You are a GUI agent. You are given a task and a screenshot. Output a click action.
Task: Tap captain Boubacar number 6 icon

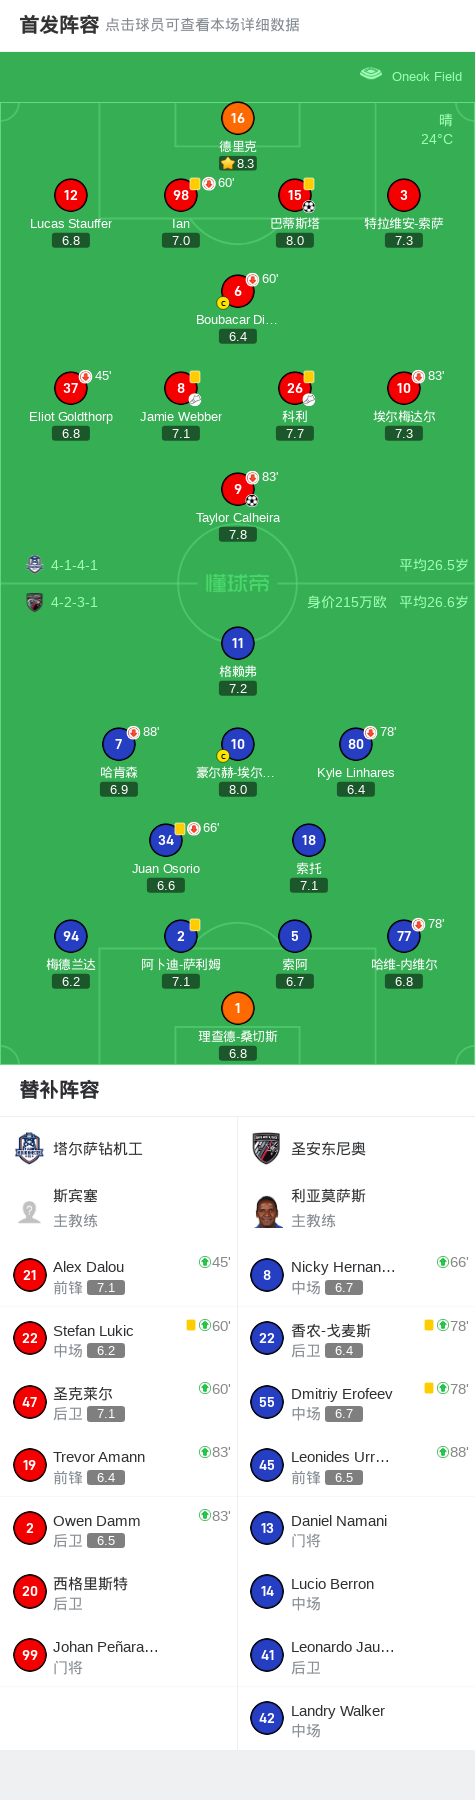tap(237, 291)
